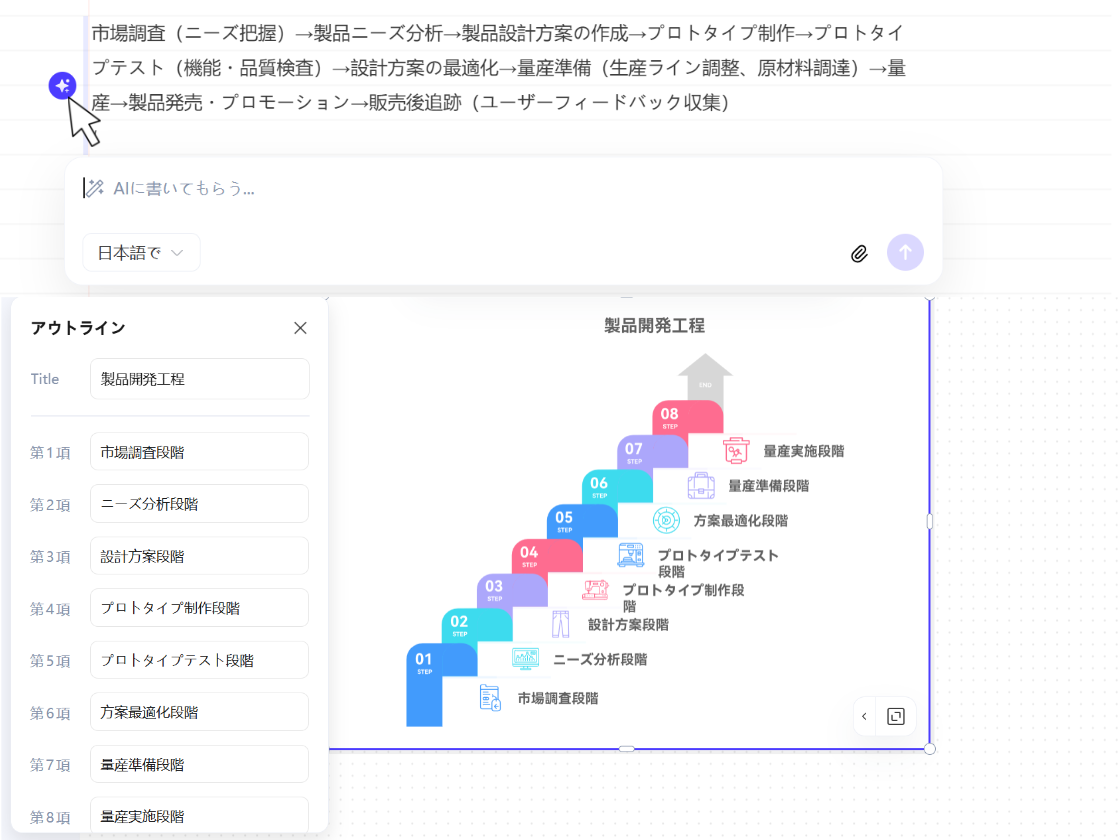This screenshot has height=840, width=1120.
Task: Close the アウトライン panel
Action: 300,328
